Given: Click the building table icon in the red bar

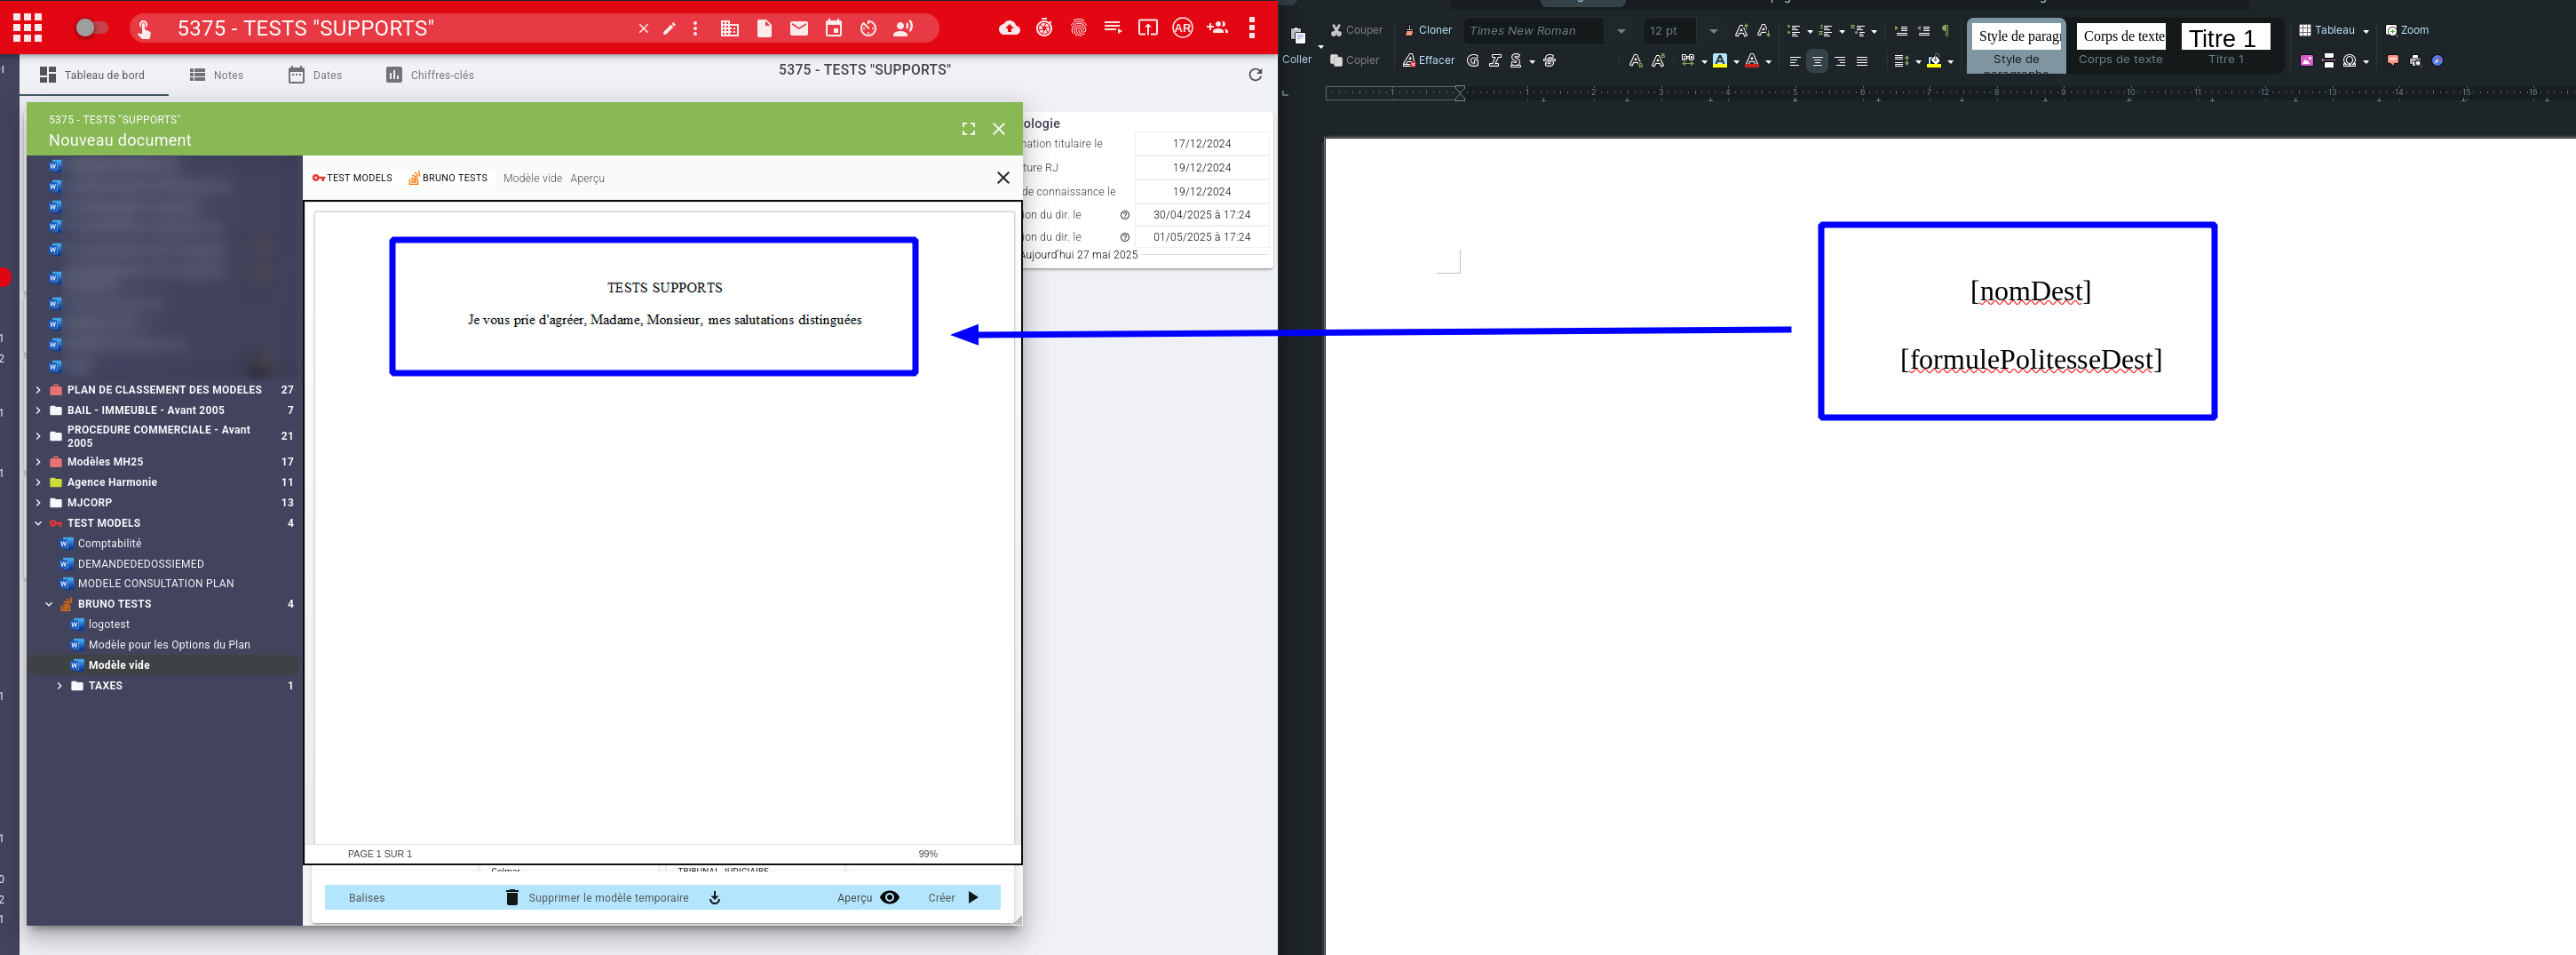Looking at the screenshot, I should tap(729, 29).
